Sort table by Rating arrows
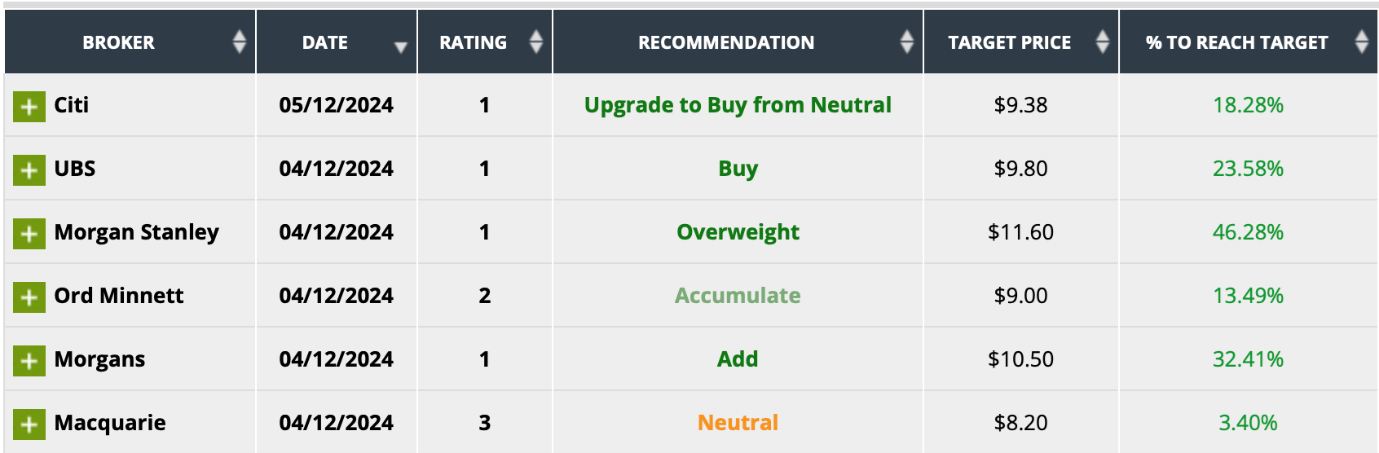Screen dimensions: 1379x453 [x=536, y=42]
